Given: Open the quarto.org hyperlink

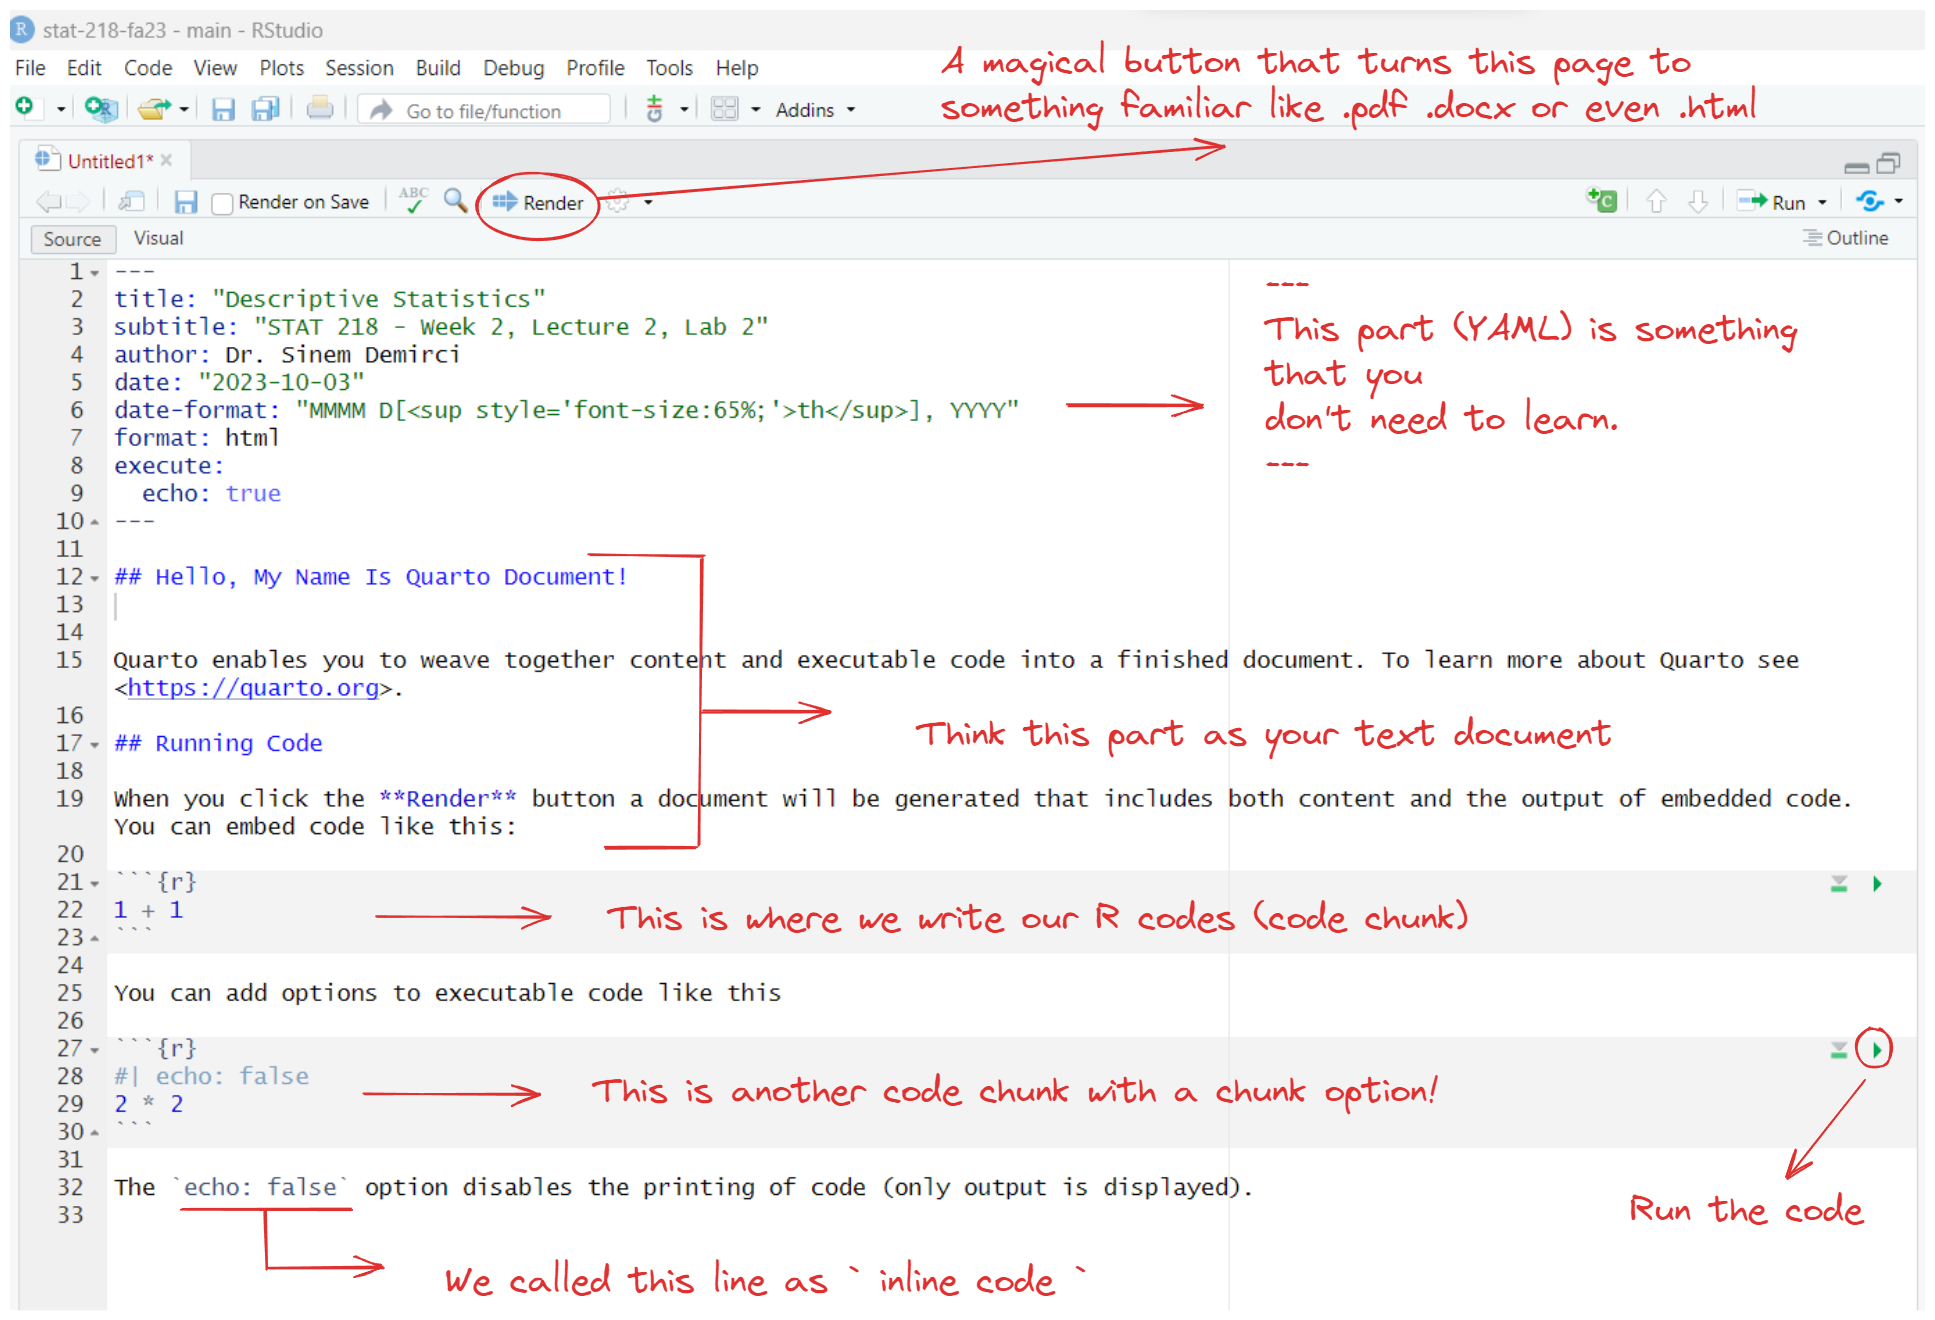Looking at the screenshot, I should click(254, 688).
